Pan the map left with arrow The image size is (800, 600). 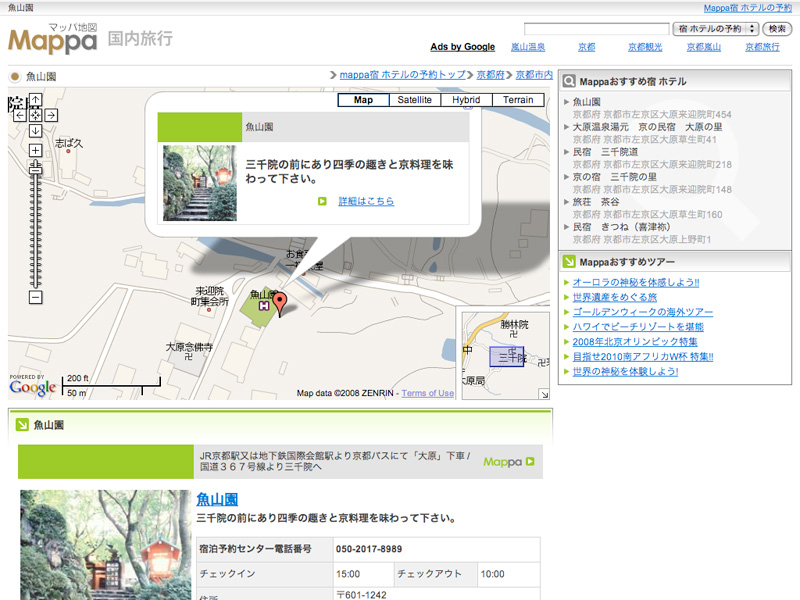point(19,115)
